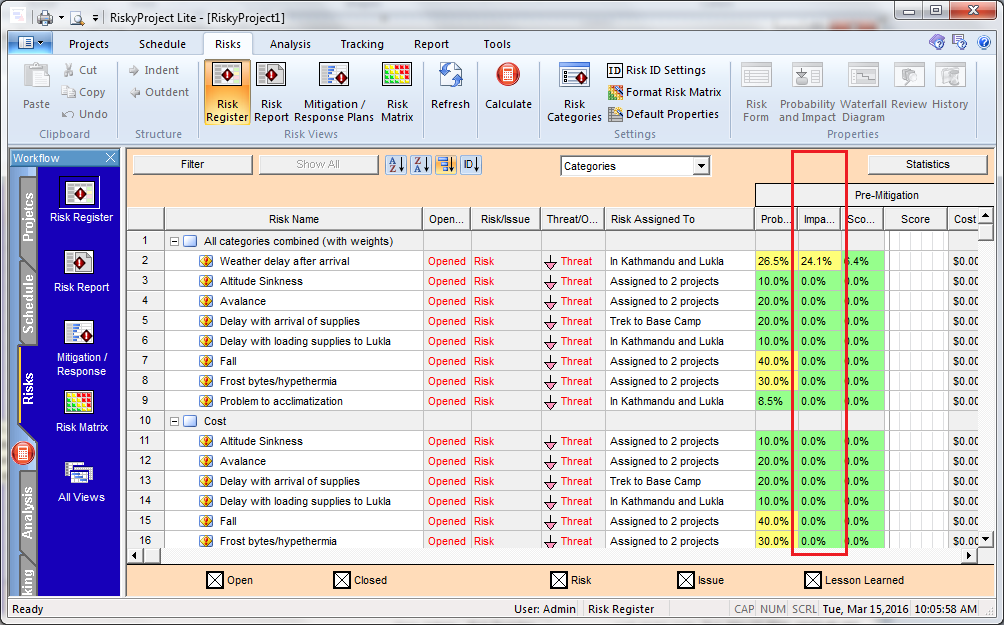The width and height of the screenshot is (1006, 625).
Task: Open Format Risk Matrix
Action: pyautogui.click(x=665, y=92)
